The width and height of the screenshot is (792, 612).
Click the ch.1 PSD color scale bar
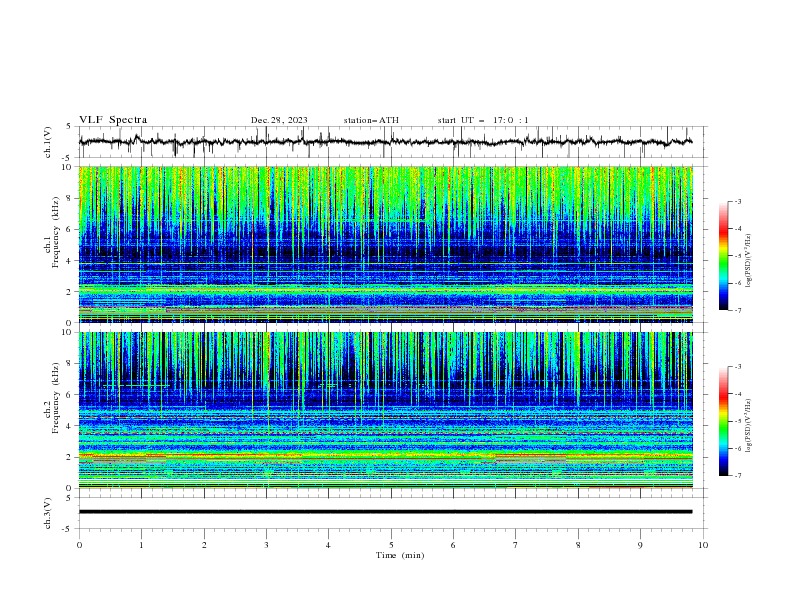(x=724, y=255)
